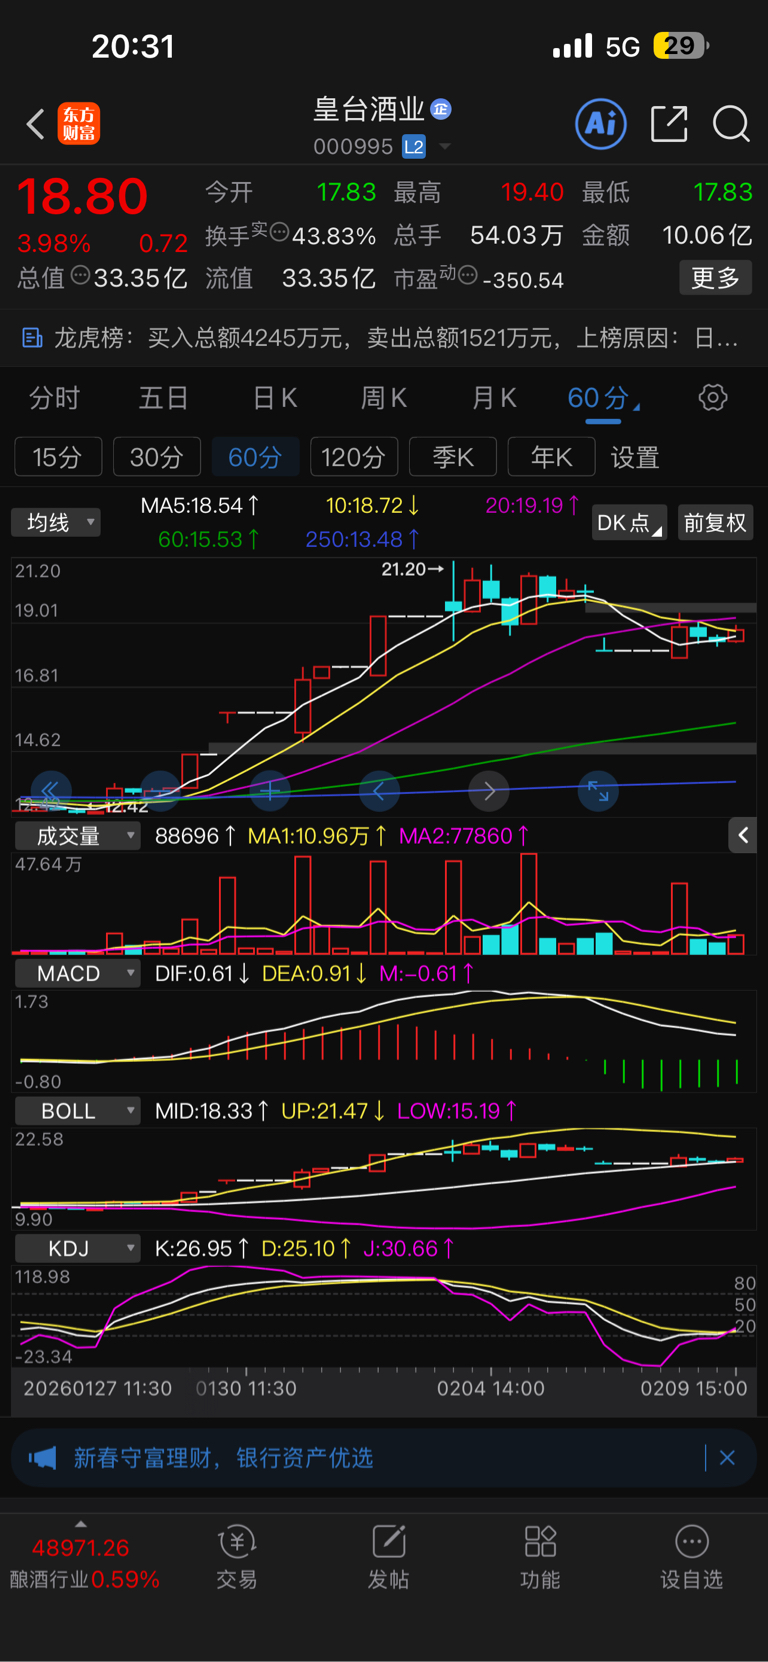The width and height of the screenshot is (768, 1662).
Task: Jump to earliest data double-left arrow
Action: (x=50, y=791)
